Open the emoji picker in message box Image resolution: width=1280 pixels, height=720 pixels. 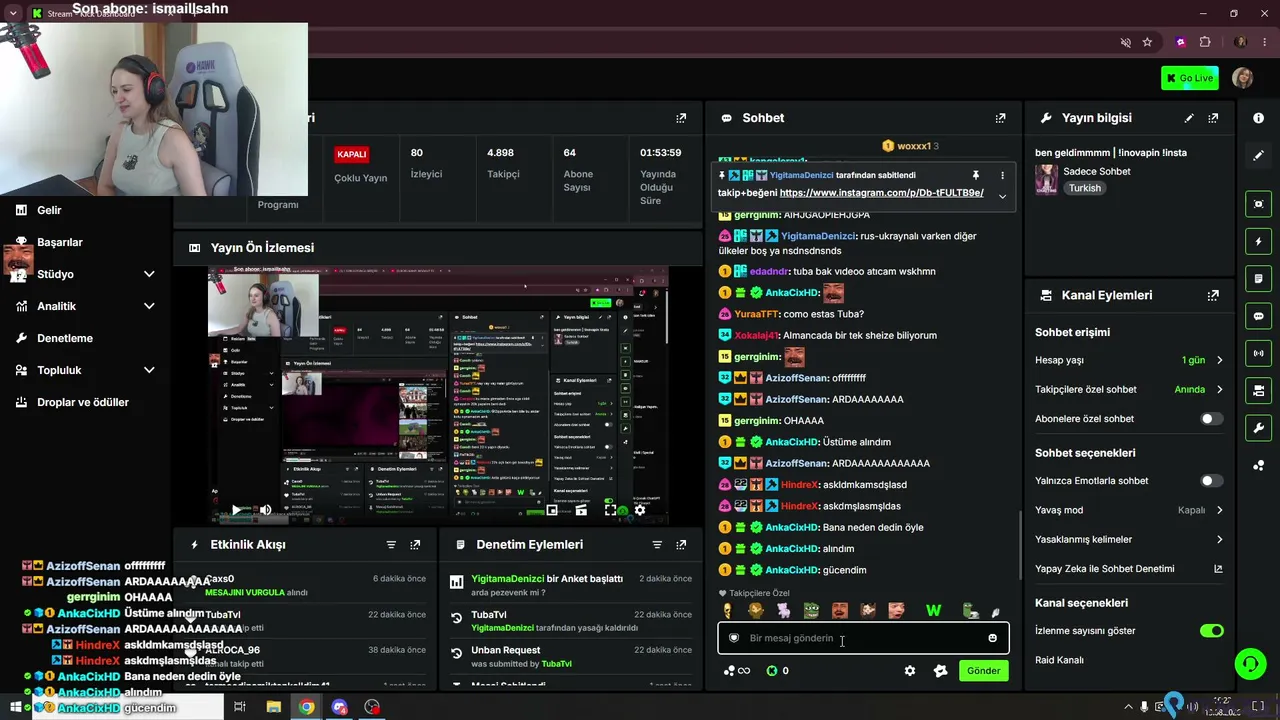pyautogui.click(x=992, y=638)
